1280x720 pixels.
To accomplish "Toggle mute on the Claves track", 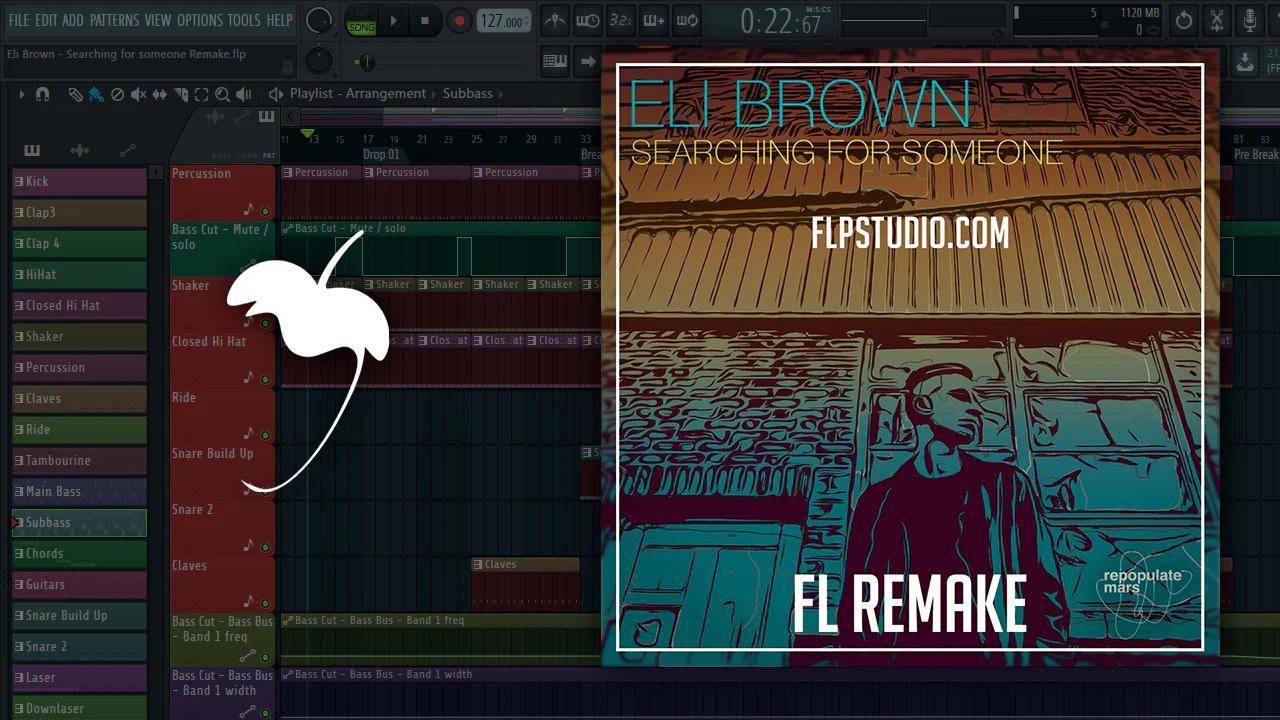I will tap(266, 602).
